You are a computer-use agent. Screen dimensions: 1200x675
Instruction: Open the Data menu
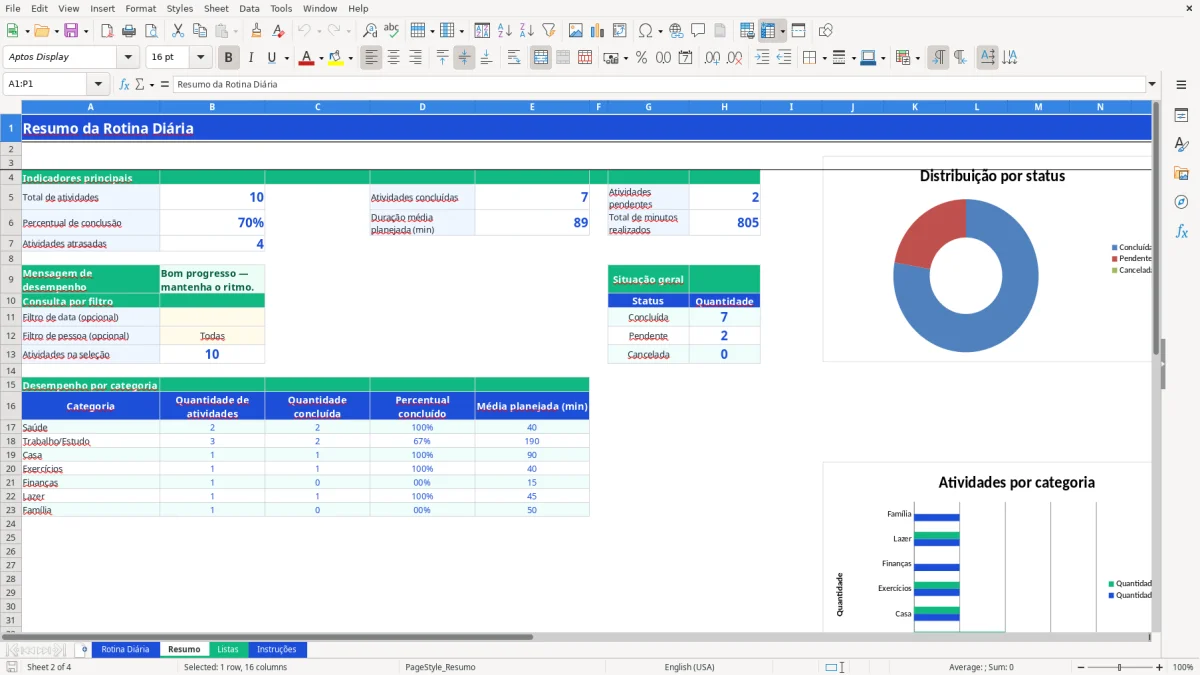tap(249, 8)
